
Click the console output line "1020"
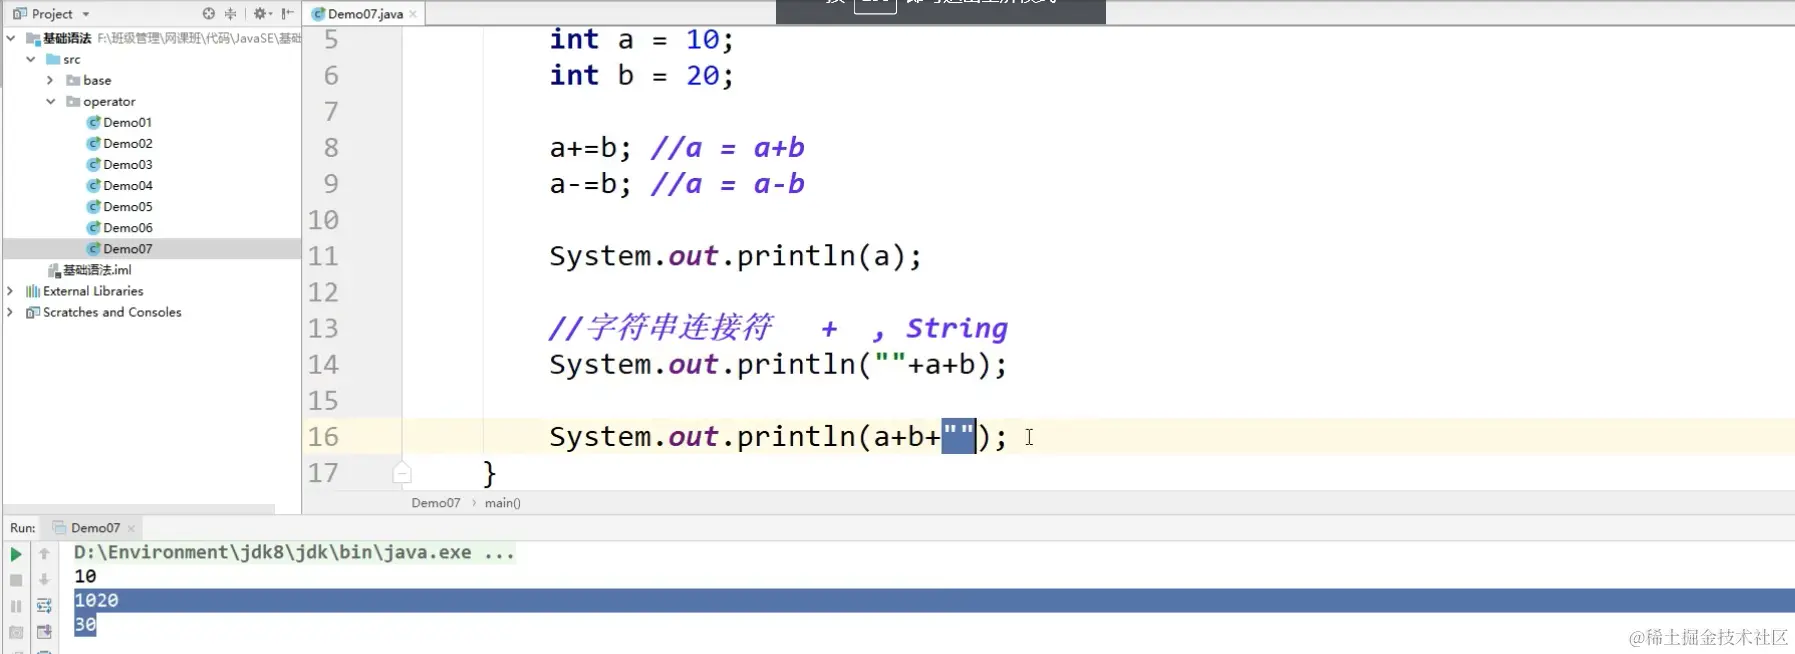click(96, 600)
